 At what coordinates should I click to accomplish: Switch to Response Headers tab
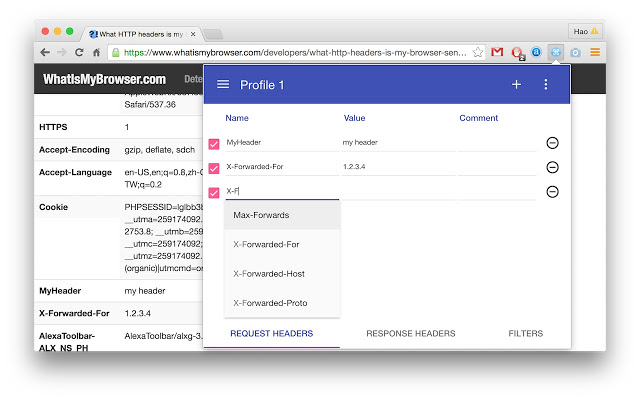pos(411,333)
